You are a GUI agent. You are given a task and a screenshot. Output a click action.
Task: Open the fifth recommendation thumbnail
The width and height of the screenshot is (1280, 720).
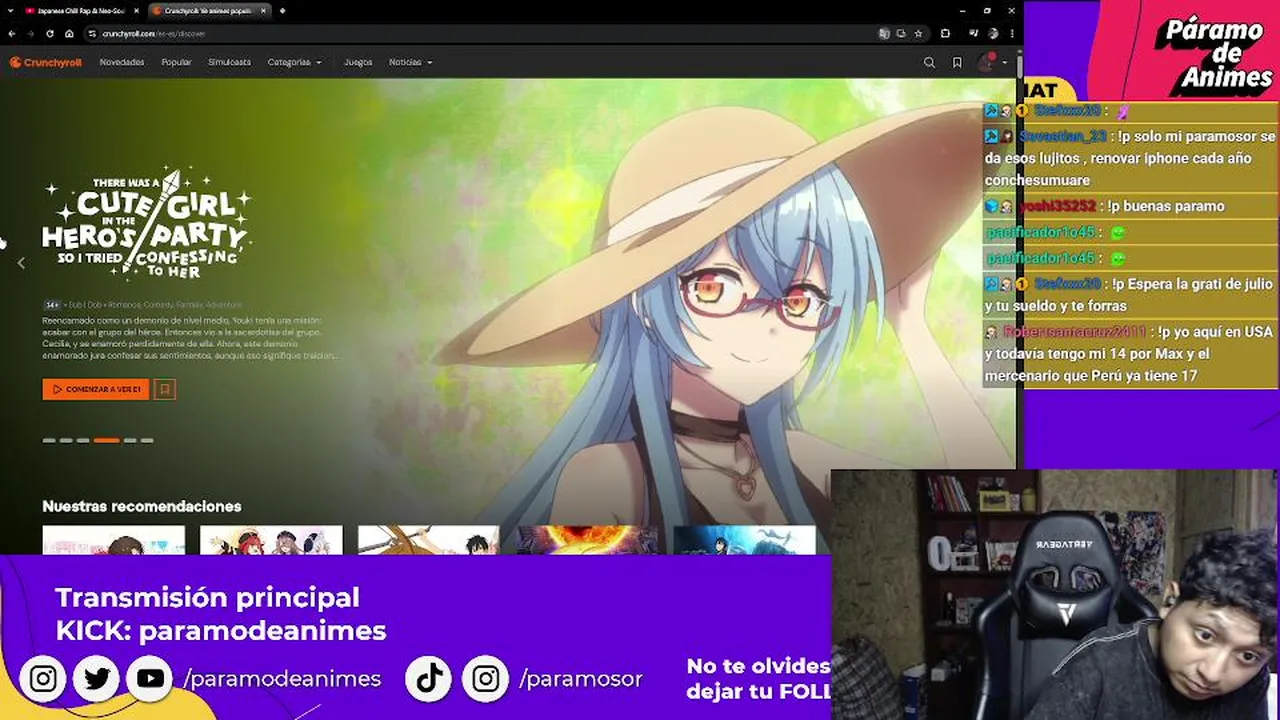(745, 540)
